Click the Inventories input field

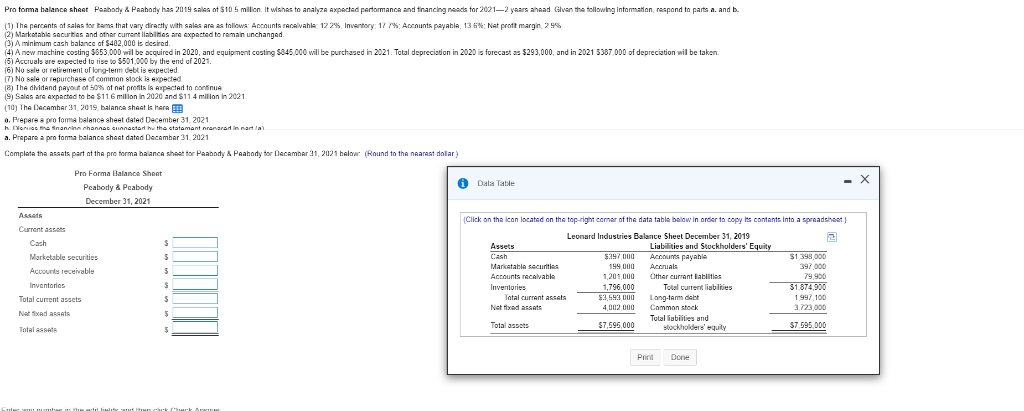click(x=195, y=285)
